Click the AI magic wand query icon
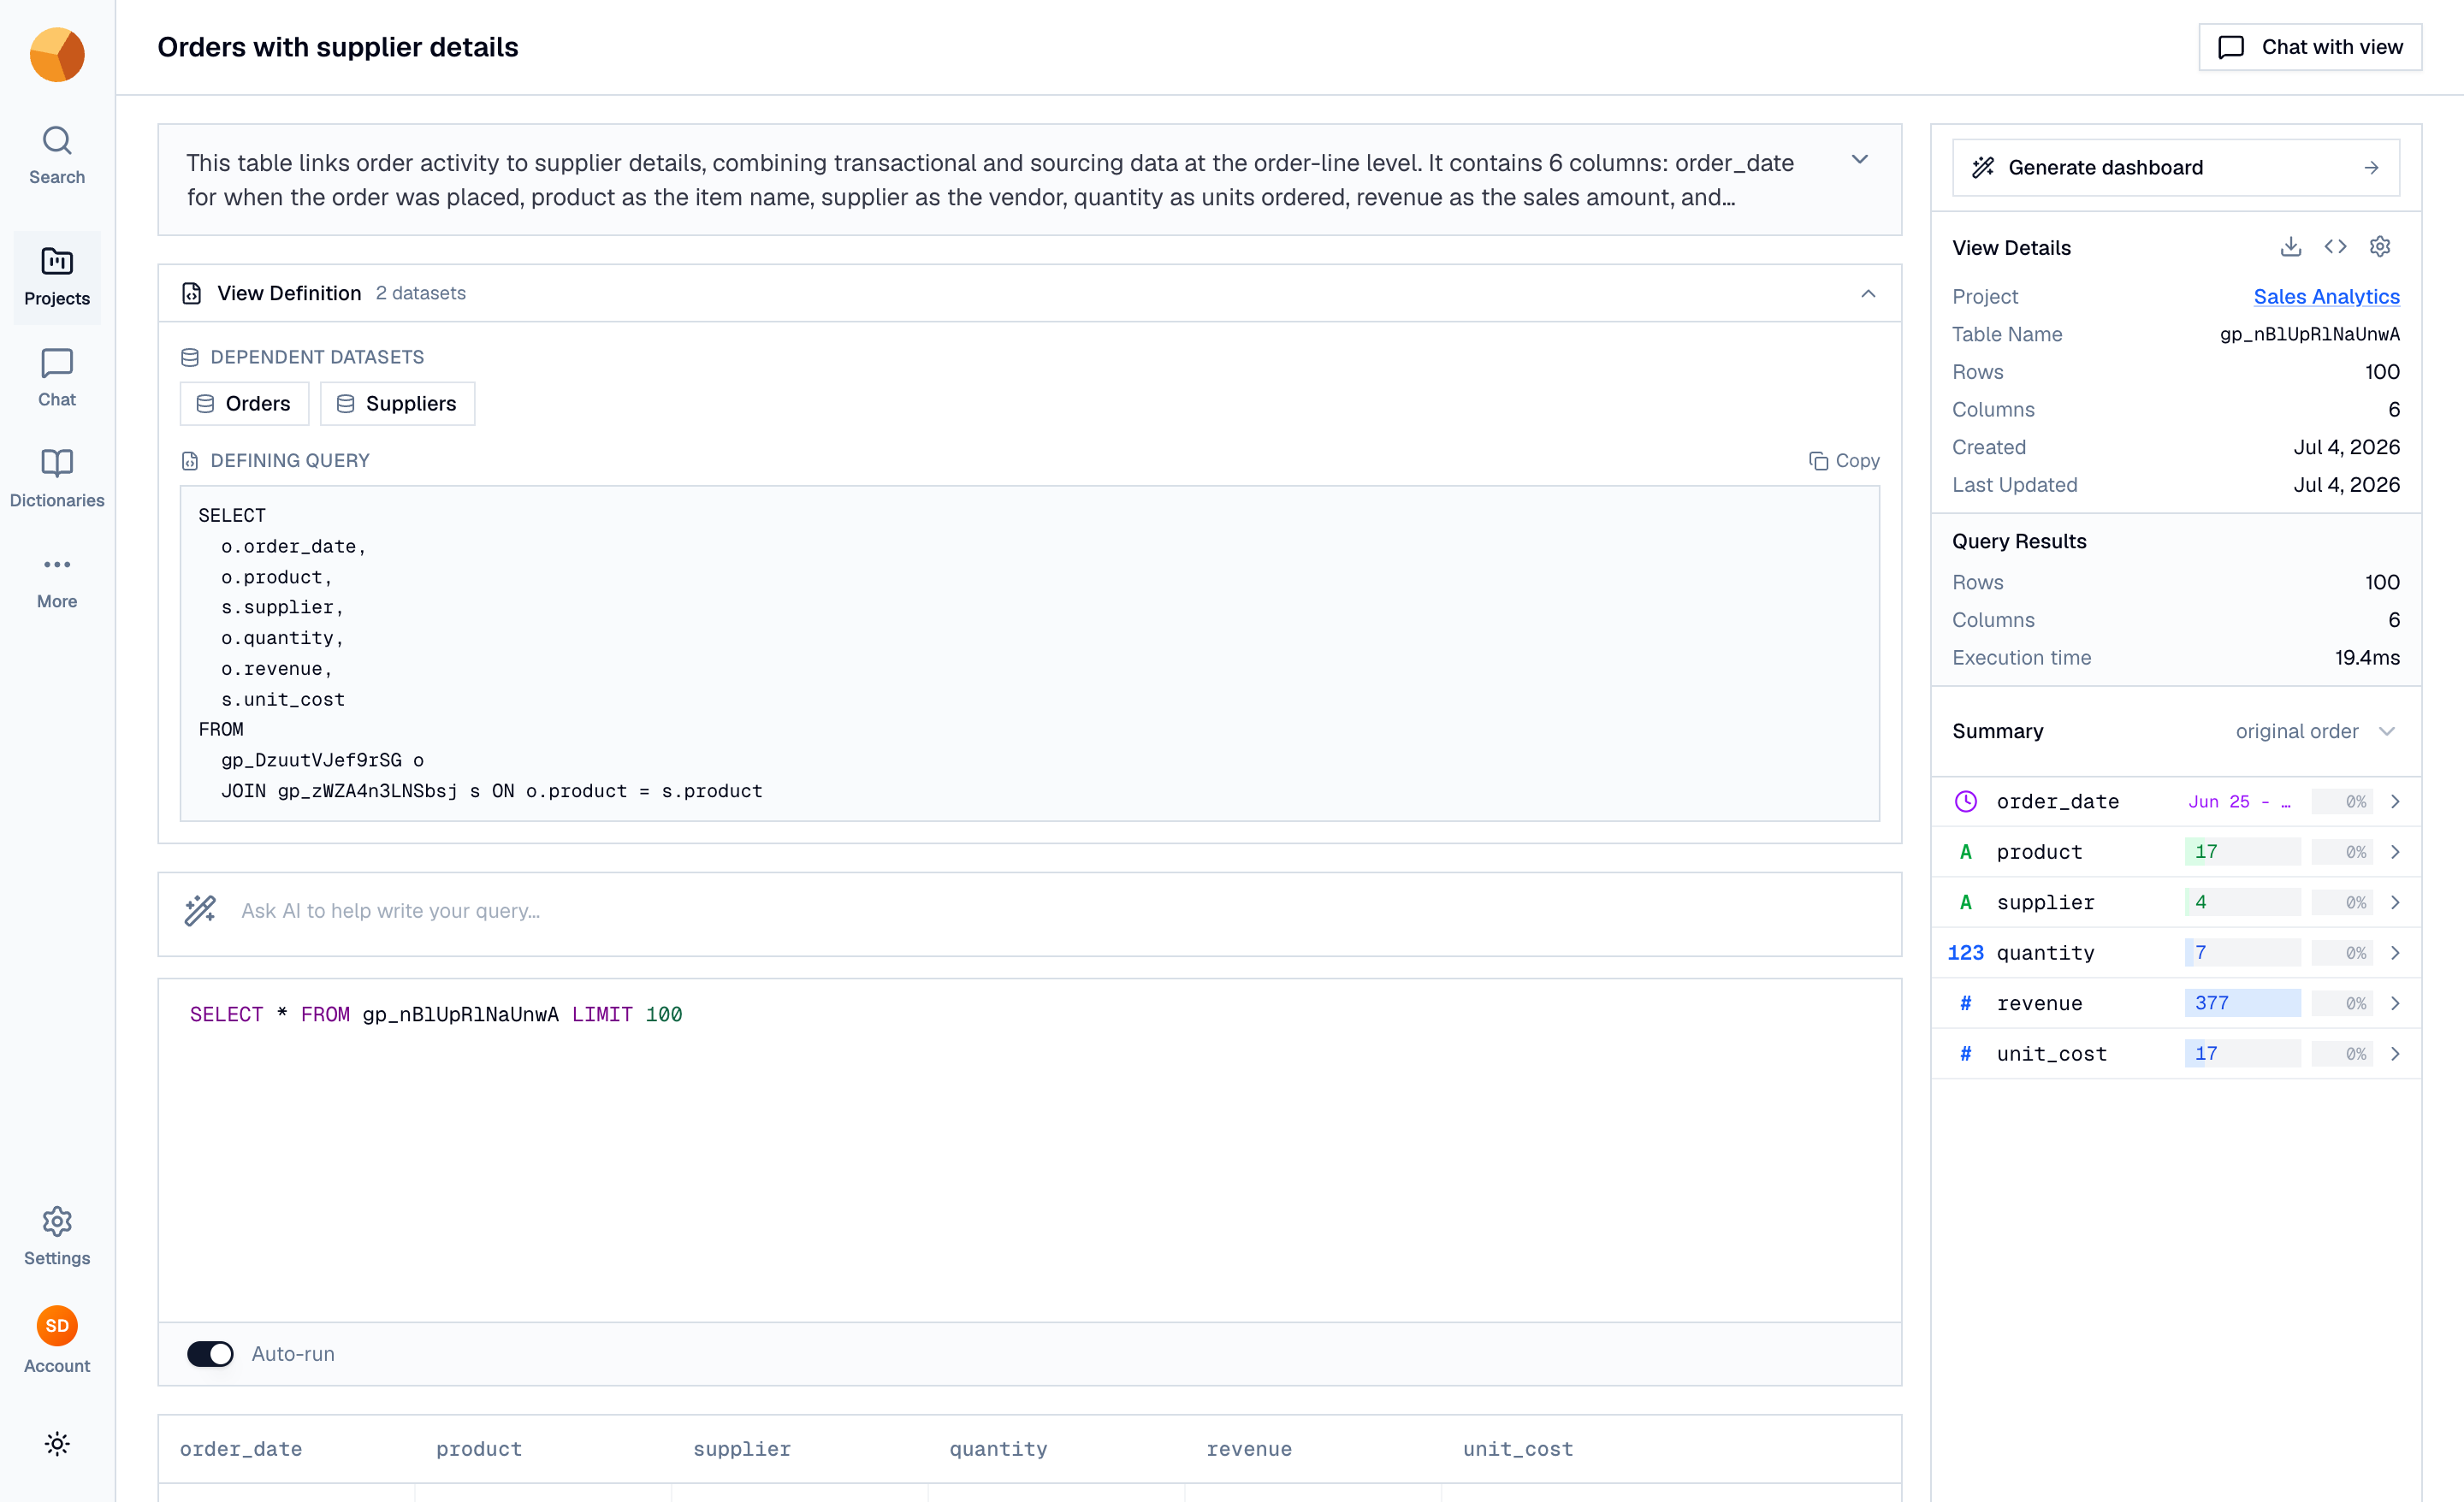This screenshot has width=2464, height=1502. tap(200, 910)
